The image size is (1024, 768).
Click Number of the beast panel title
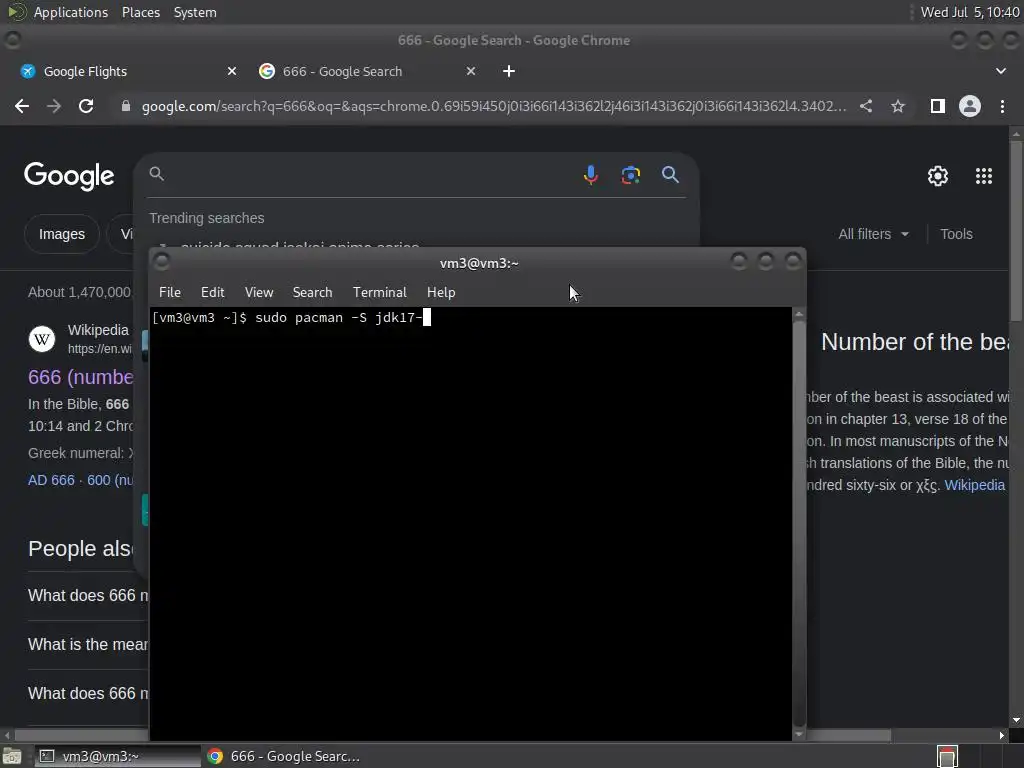pos(915,342)
